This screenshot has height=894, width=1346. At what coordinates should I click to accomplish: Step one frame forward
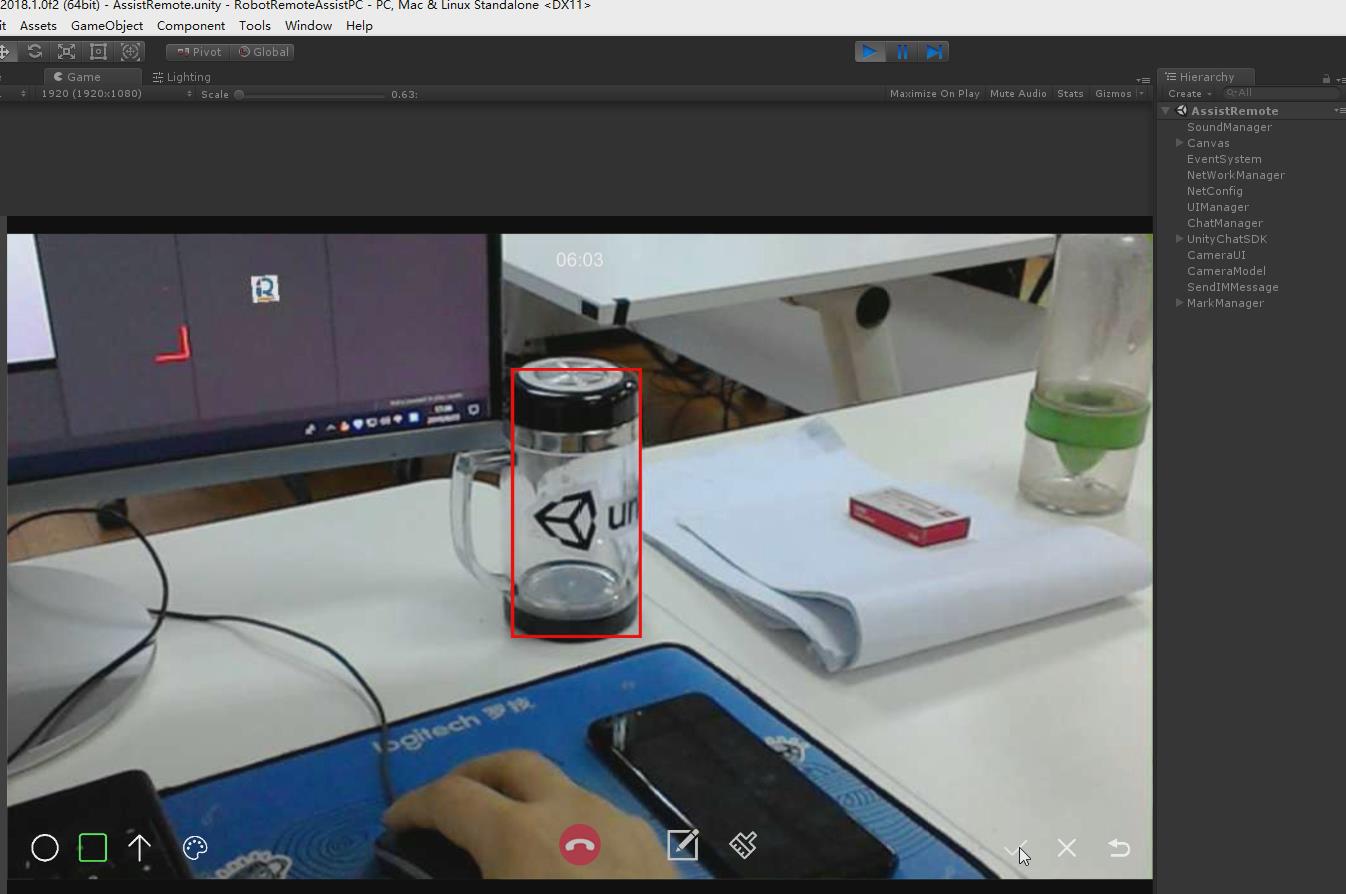pyautogui.click(x=933, y=52)
